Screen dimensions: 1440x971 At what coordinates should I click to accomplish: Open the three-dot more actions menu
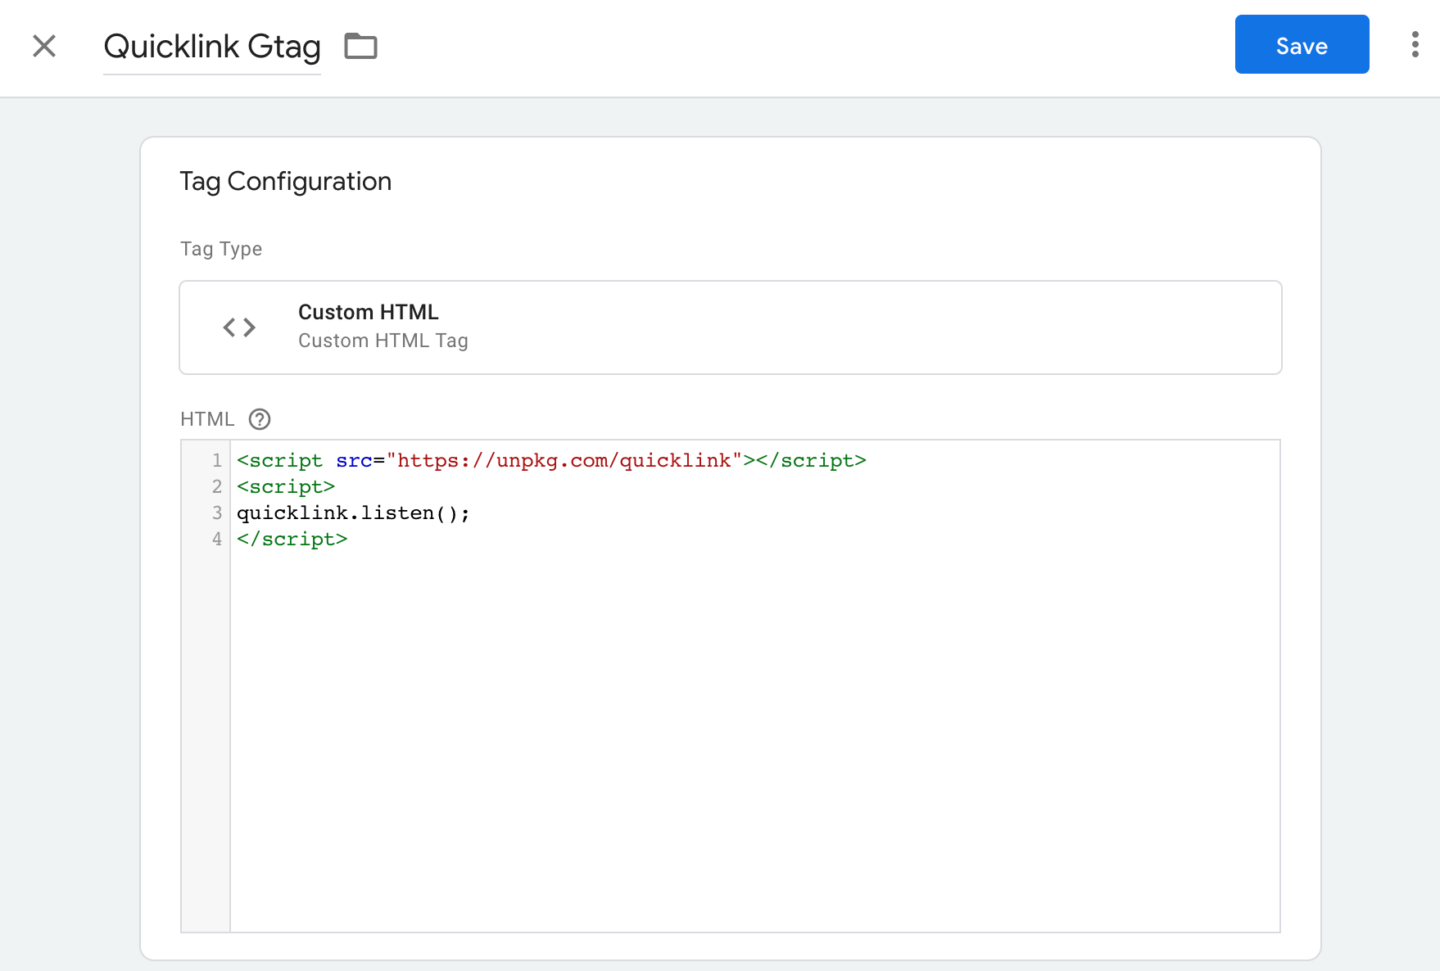(1414, 45)
